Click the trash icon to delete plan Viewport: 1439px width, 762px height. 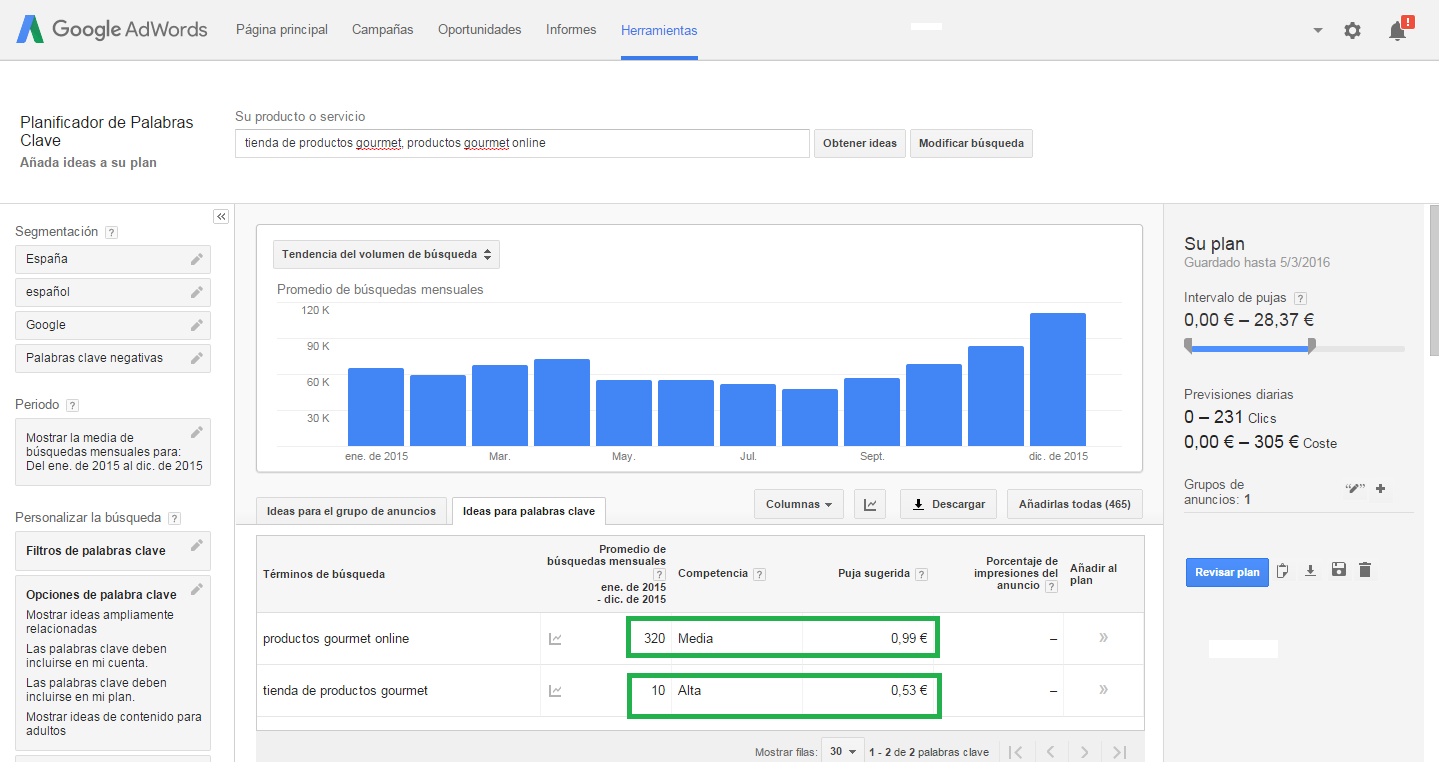click(x=1365, y=570)
